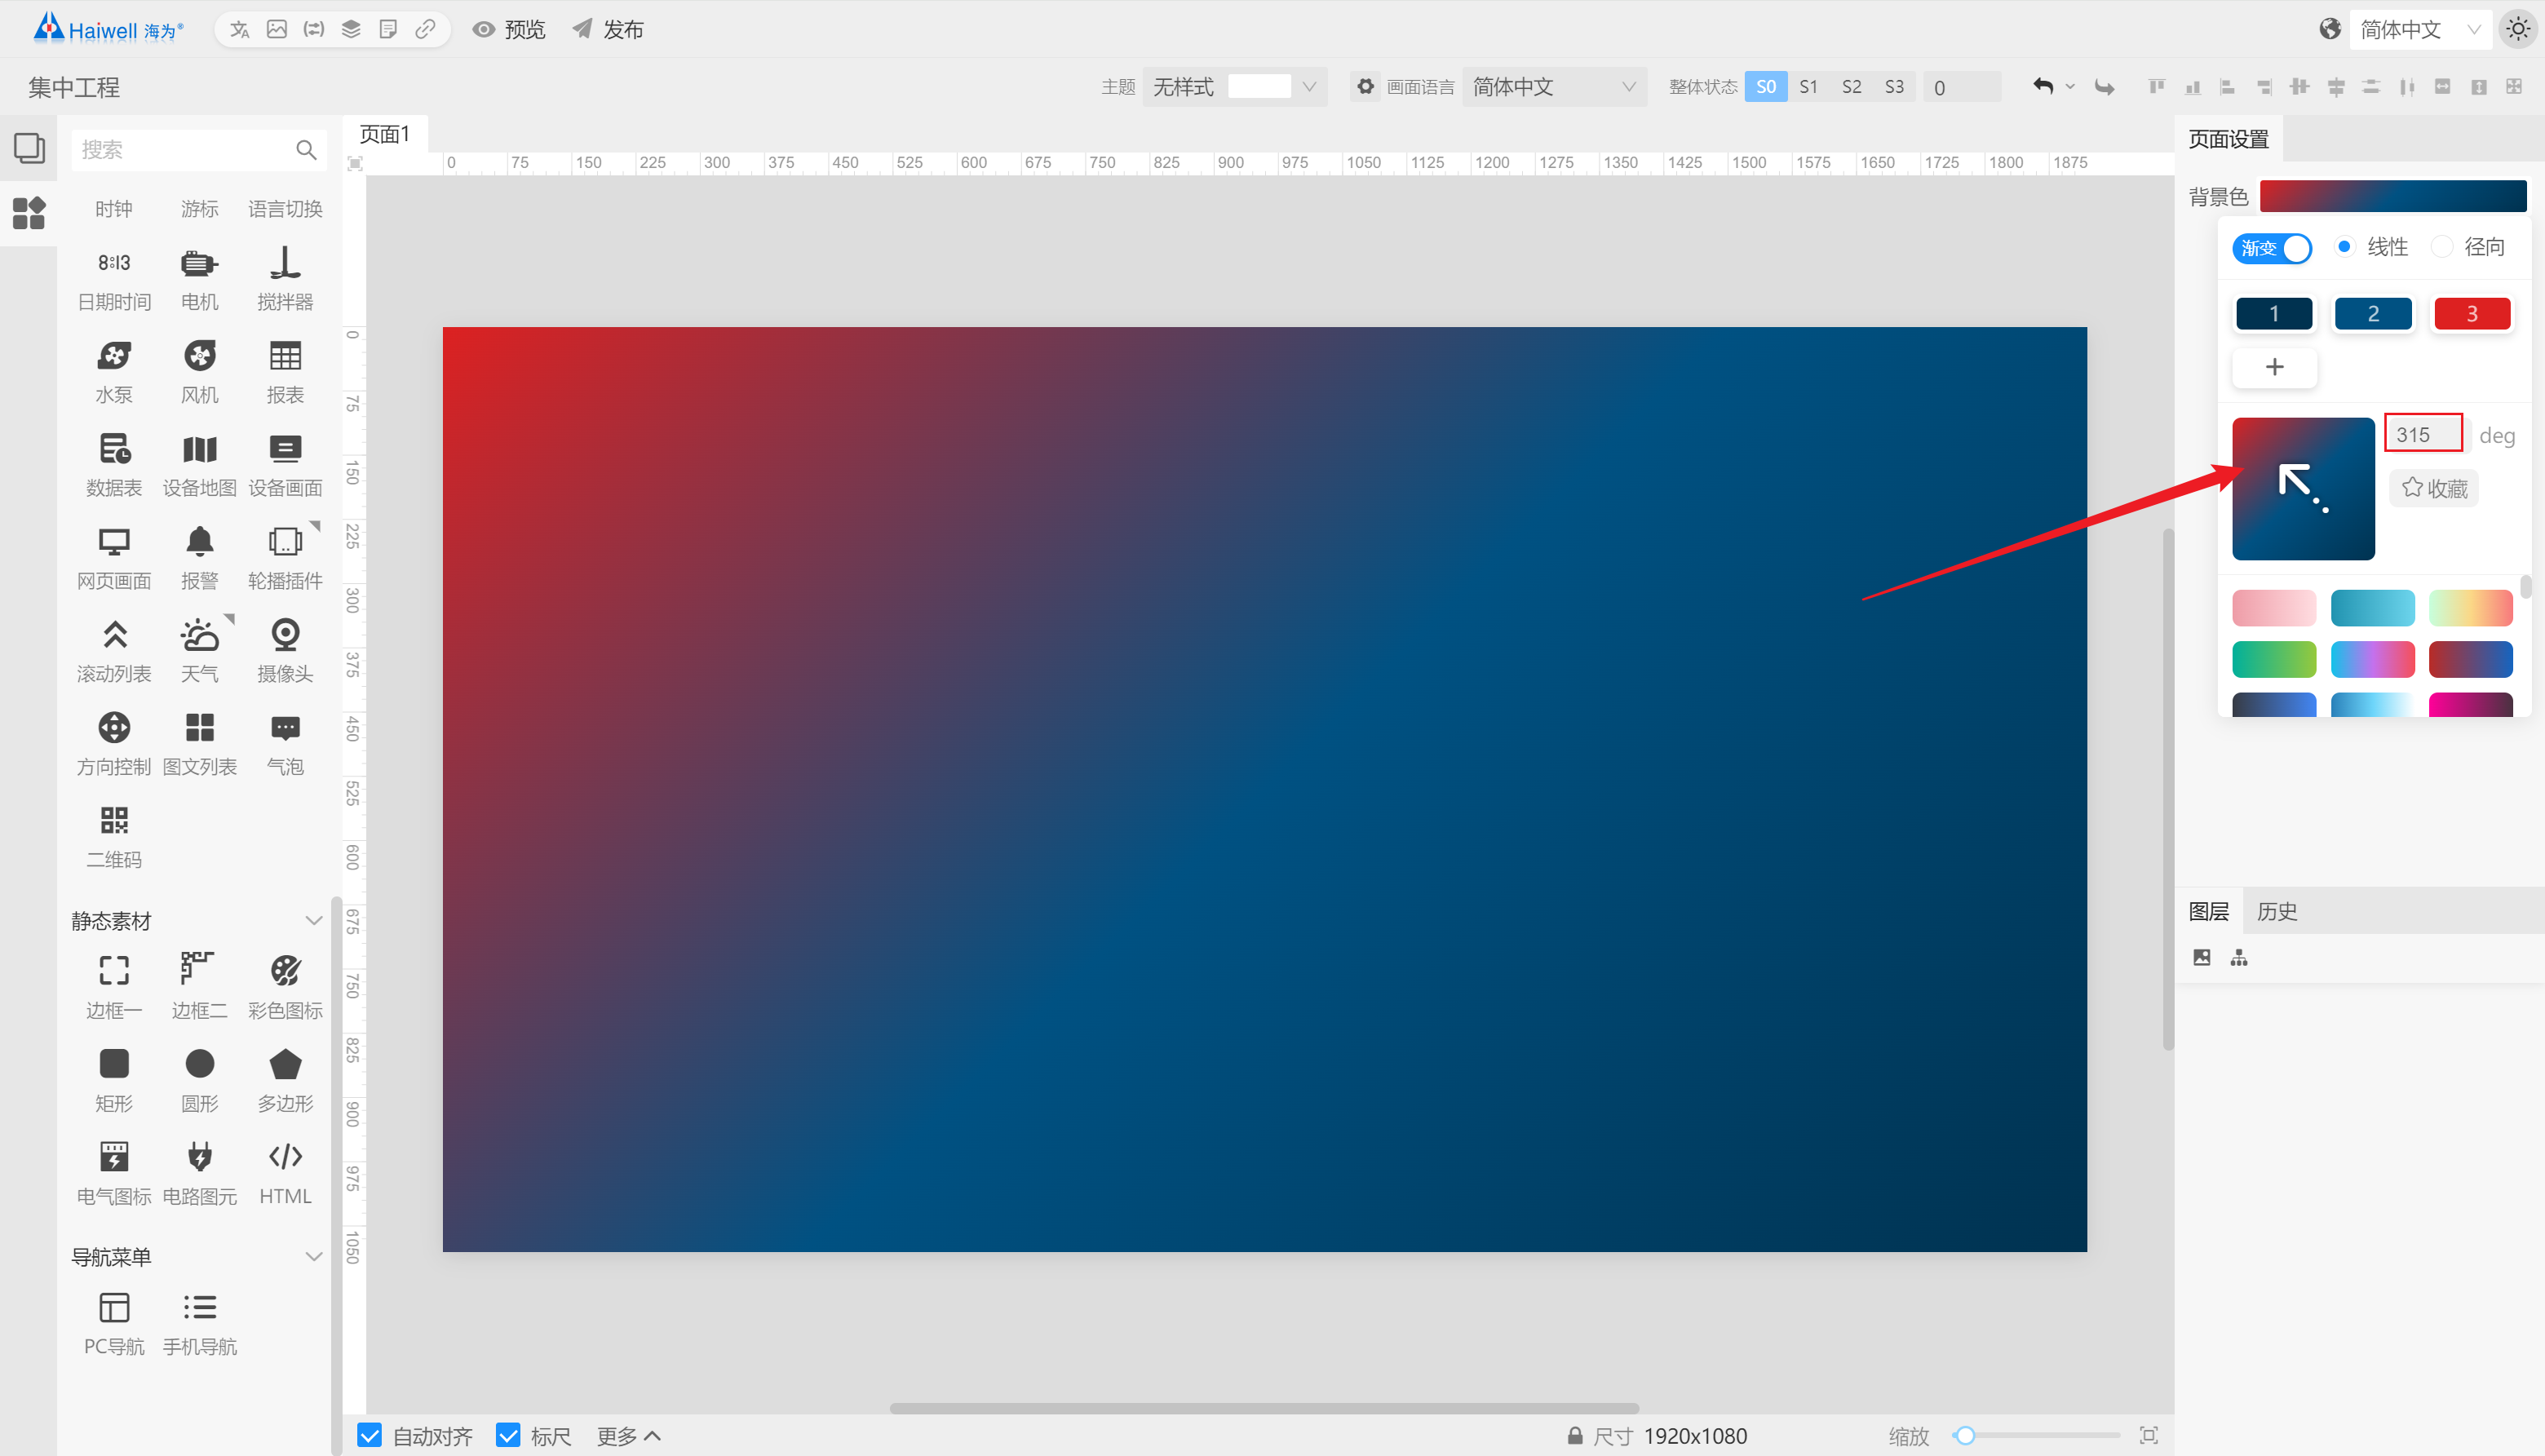Viewport: 2545px width, 1456px height.
Task: Select the 气泡 bubble component
Action: point(285,745)
